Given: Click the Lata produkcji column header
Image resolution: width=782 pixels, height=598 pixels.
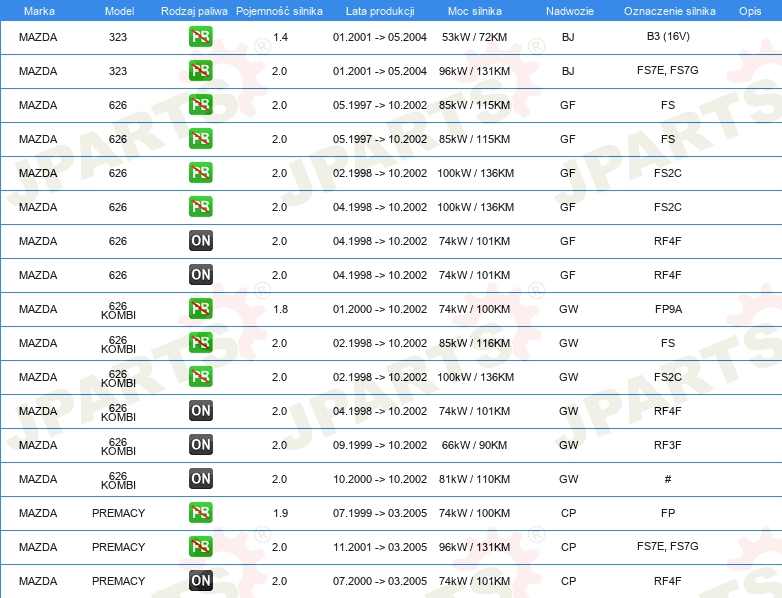Looking at the screenshot, I should click(380, 11).
